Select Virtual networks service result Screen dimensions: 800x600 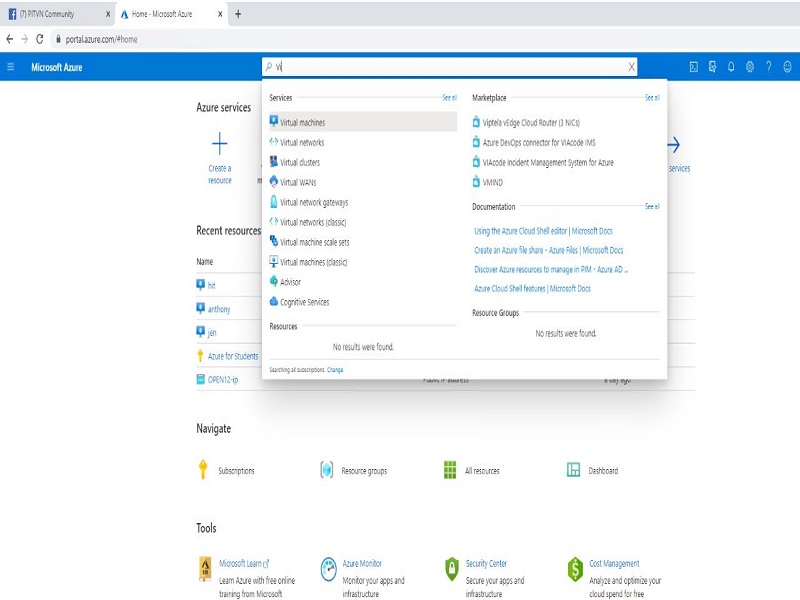[302, 142]
